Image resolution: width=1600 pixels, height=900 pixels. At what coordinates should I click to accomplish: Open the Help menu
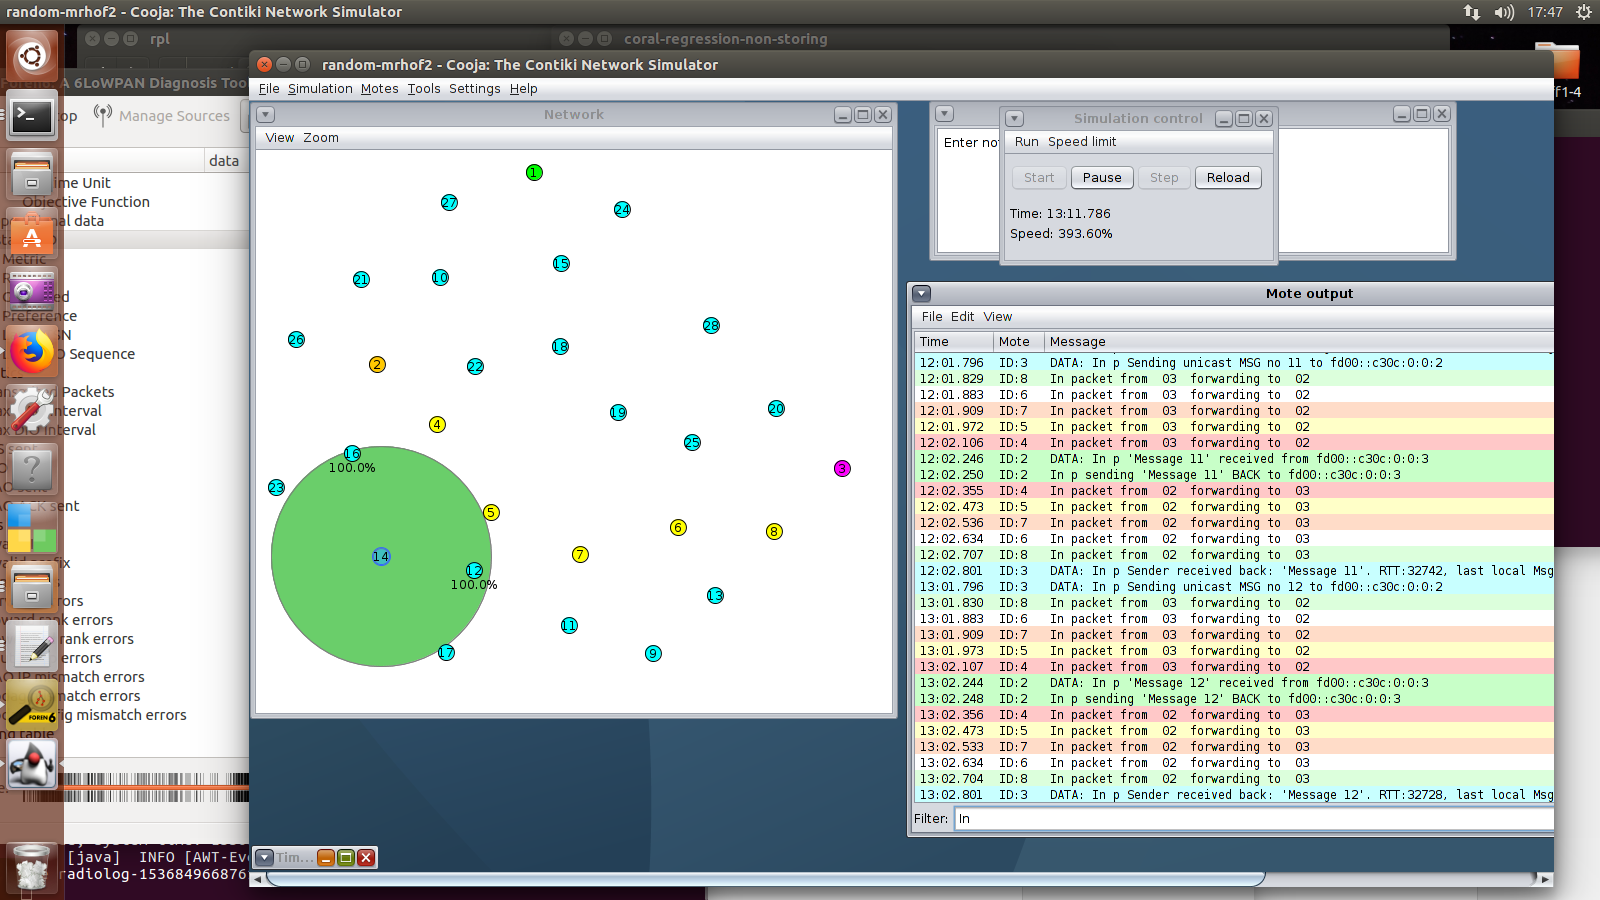(523, 89)
